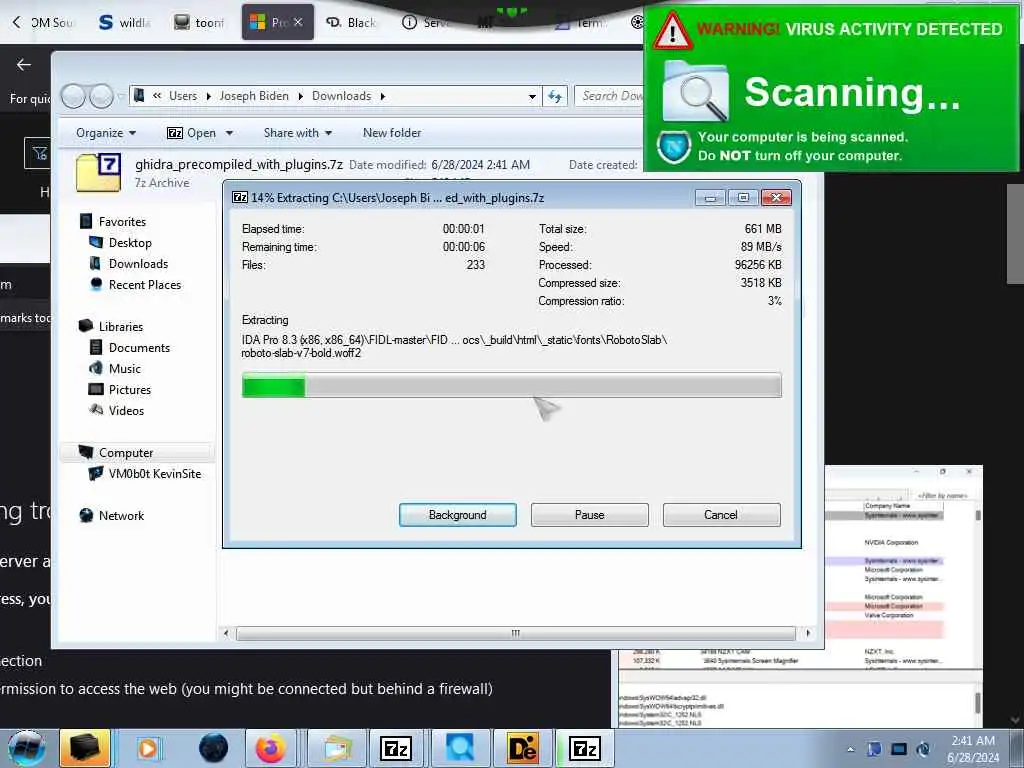Click Open in the Explorer toolbar

click(x=192, y=133)
